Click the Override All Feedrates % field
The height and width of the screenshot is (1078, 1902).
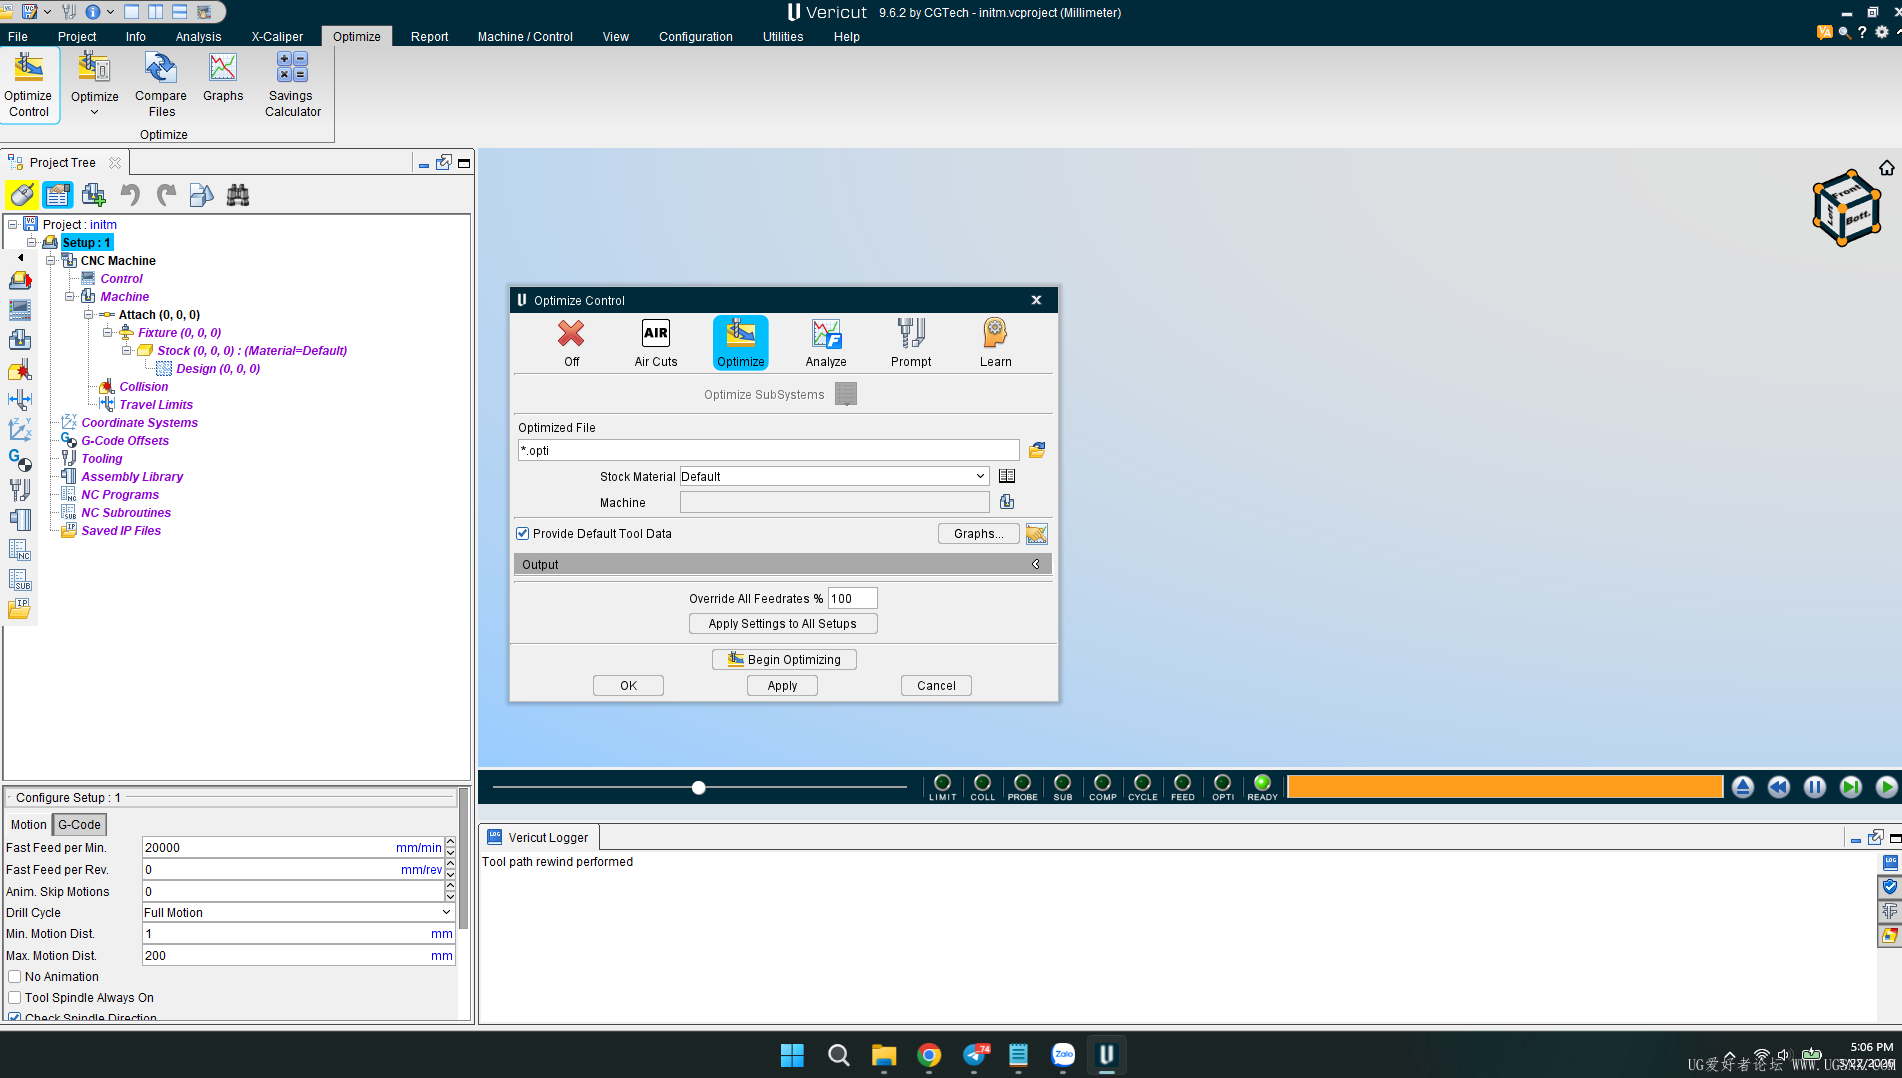pyautogui.click(x=852, y=598)
